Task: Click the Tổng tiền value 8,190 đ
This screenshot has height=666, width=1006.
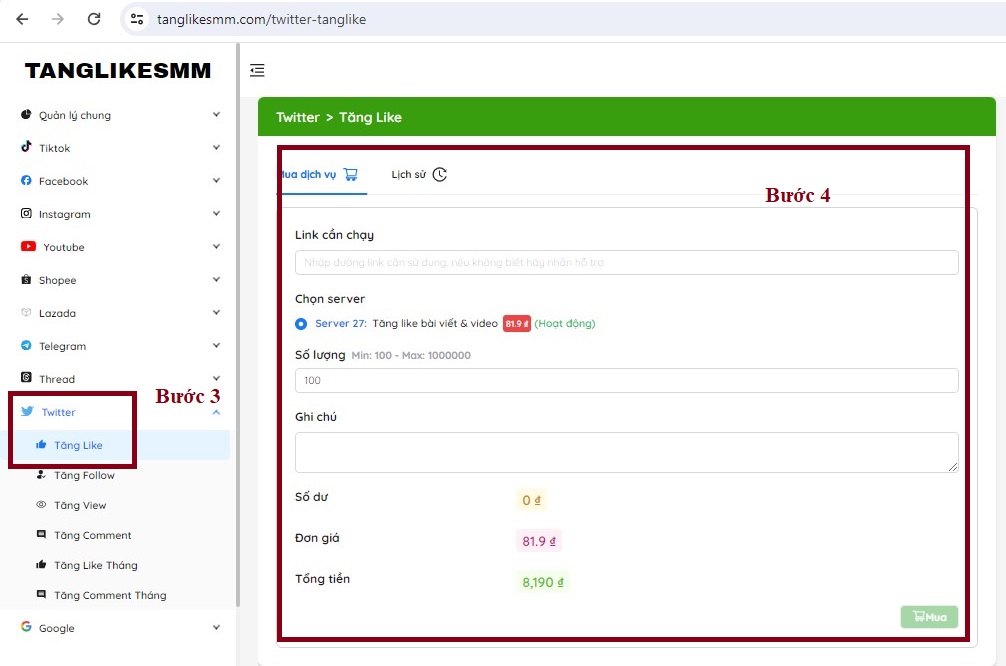Action: 543,582
